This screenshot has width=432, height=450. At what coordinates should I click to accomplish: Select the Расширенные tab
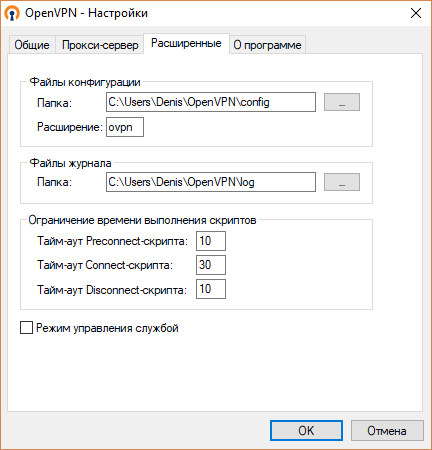pyautogui.click(x=186, y=43)
